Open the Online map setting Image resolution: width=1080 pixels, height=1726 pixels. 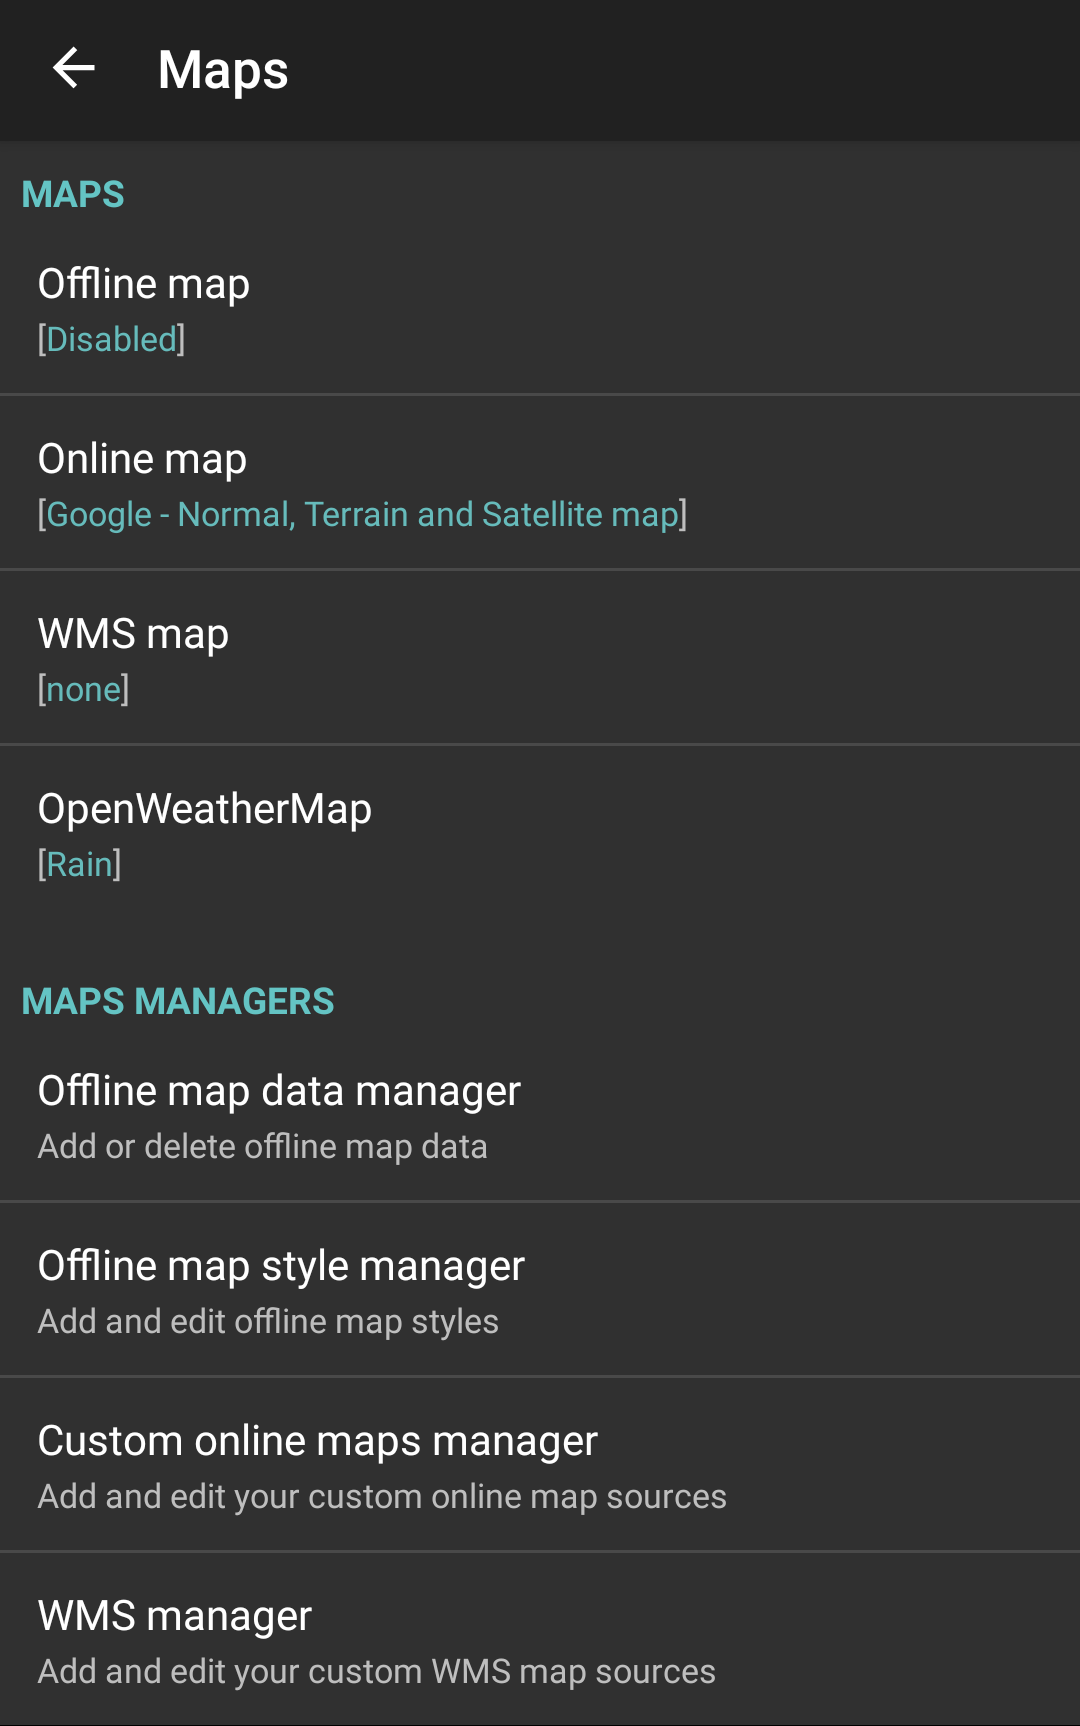click(x=142, y=459)
